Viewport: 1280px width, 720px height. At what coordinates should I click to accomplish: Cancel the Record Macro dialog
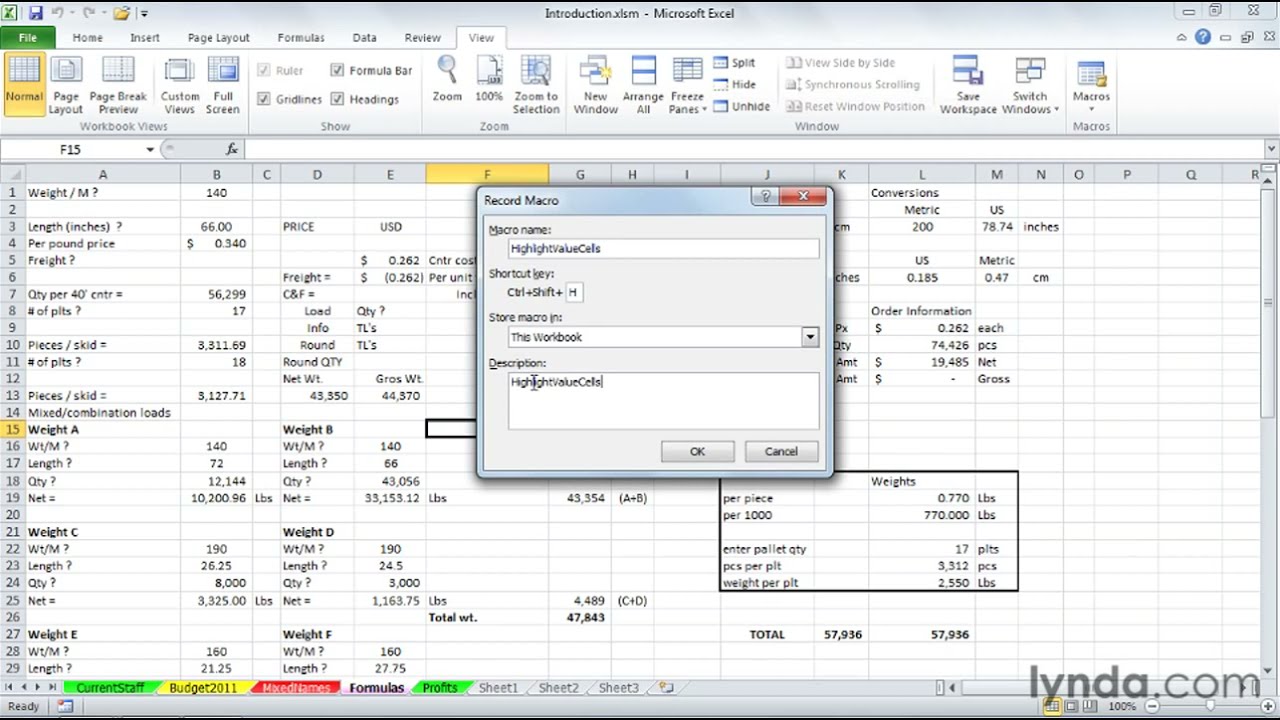pyautogui.click(x=781, y=451)
